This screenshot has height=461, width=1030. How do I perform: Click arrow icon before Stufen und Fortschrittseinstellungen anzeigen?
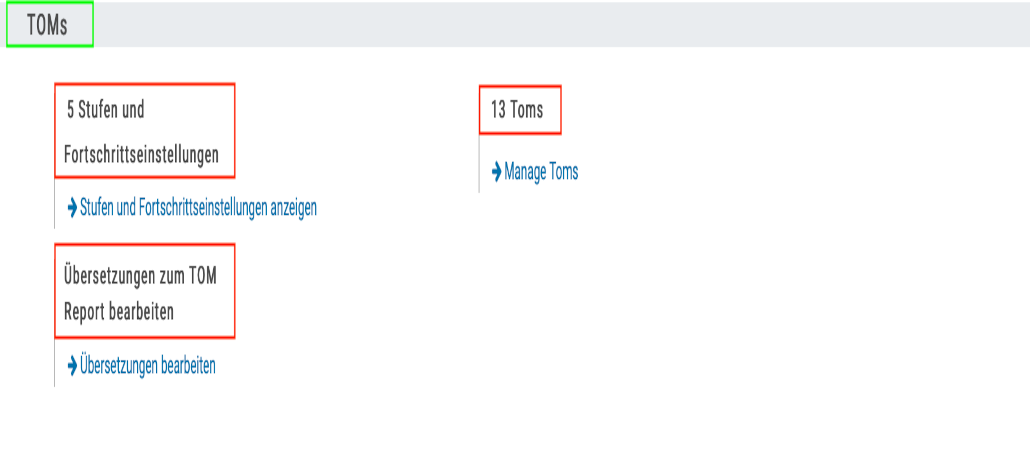(x=72, y=208)
